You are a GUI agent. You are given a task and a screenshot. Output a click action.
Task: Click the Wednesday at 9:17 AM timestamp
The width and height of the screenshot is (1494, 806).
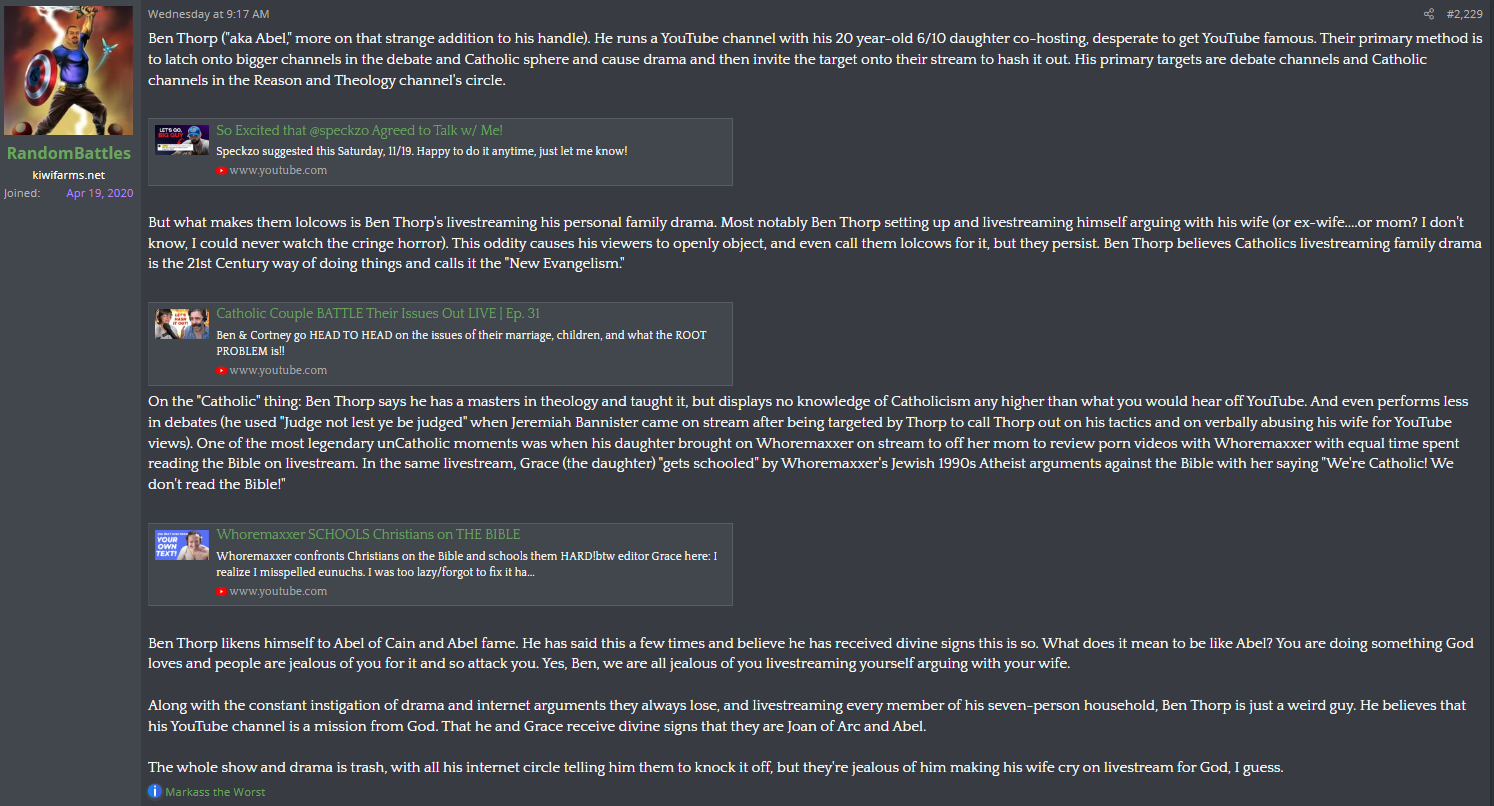pos(208,14)
